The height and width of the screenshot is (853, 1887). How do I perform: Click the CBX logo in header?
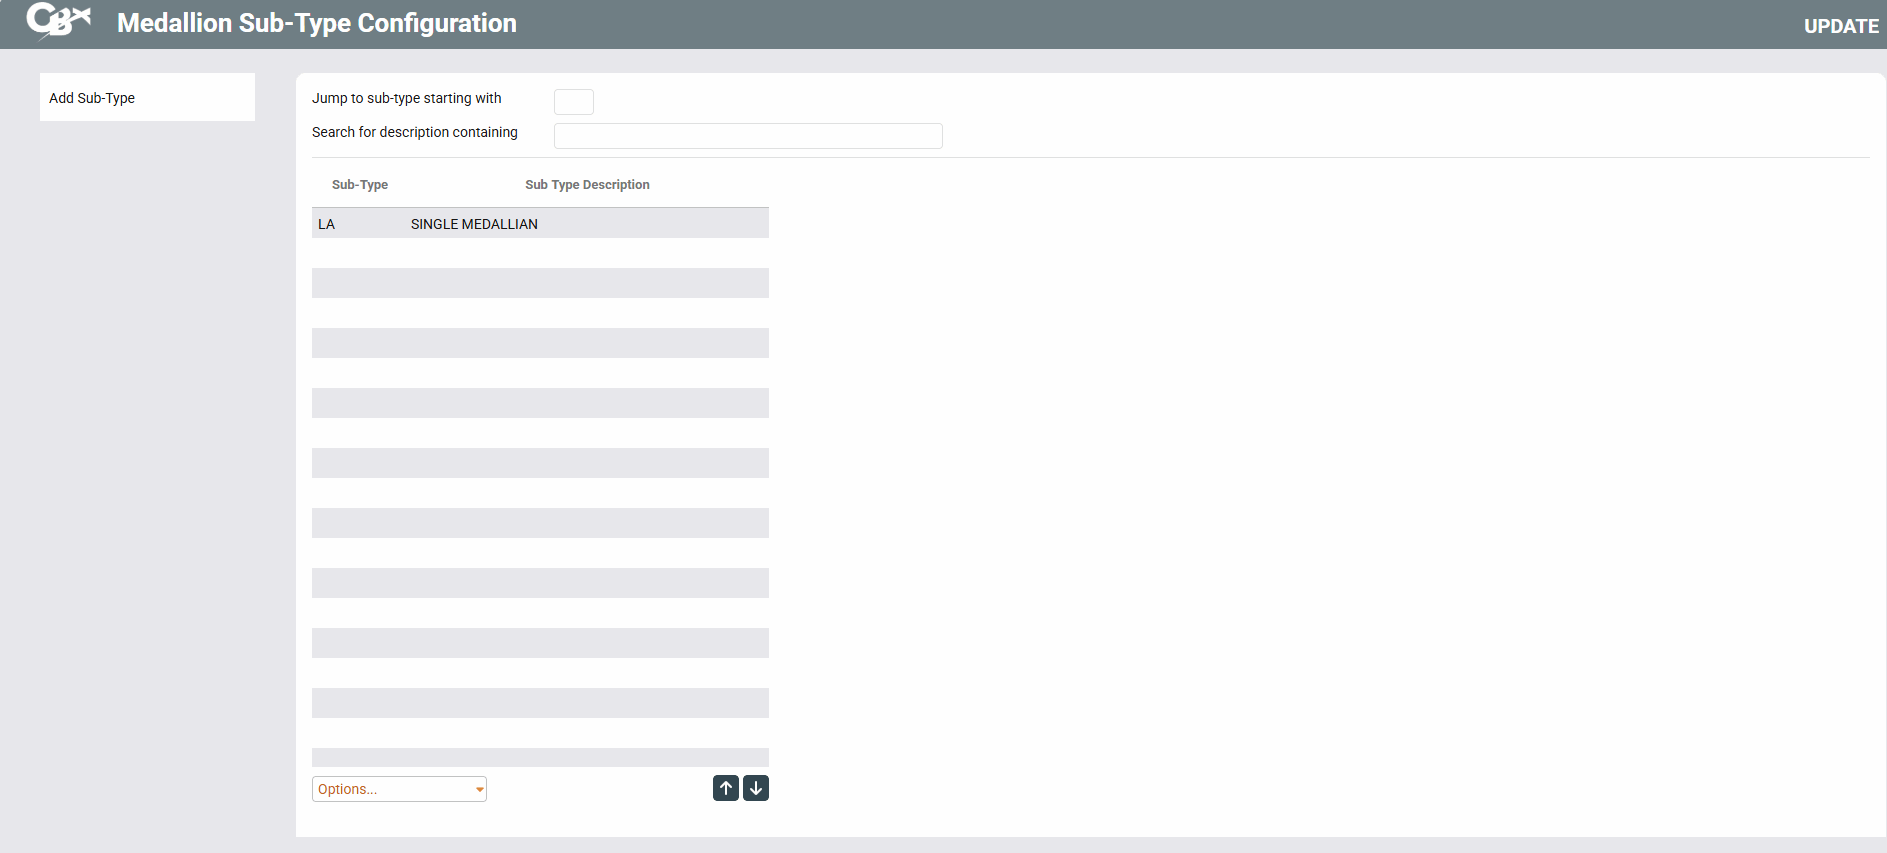coord(58,21)
